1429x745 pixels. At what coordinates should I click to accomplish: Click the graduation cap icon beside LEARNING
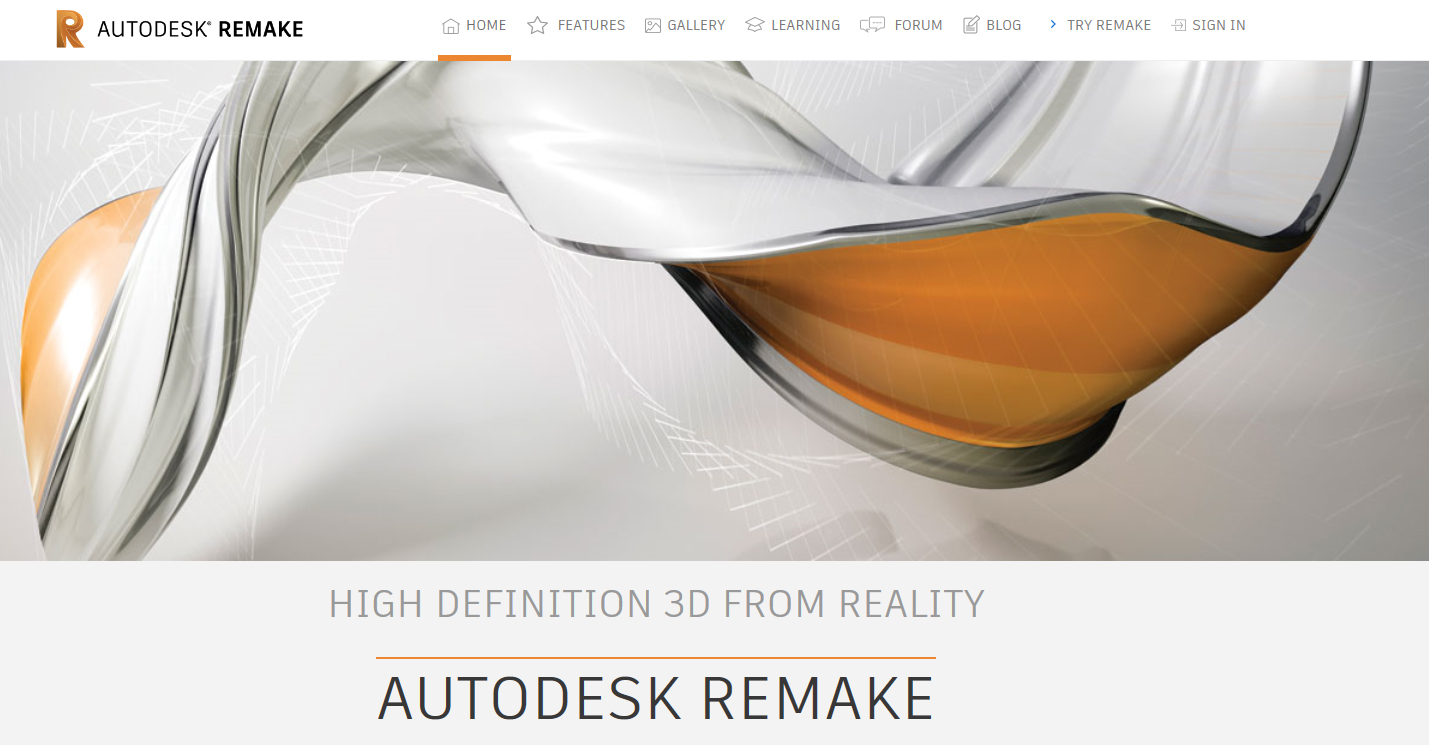[x=754, y=25]
